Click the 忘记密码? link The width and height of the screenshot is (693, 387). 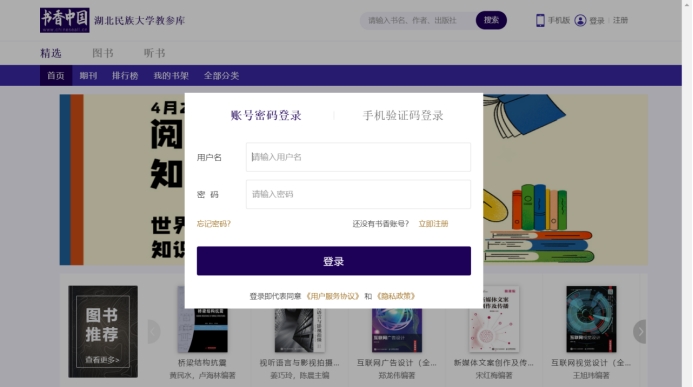tap(214, 224)
